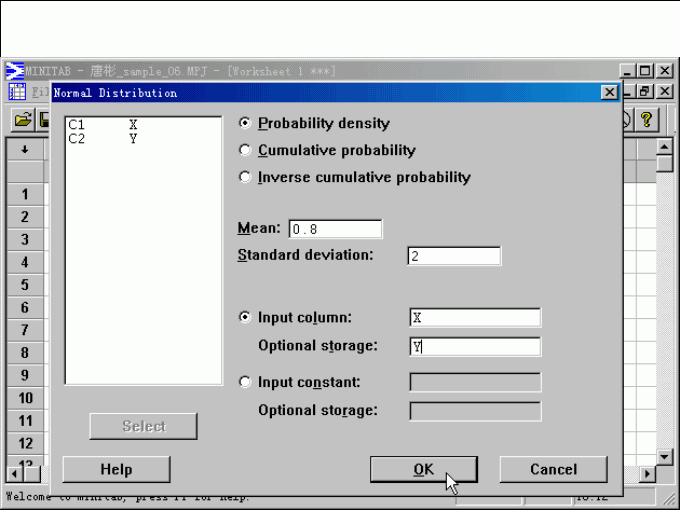Click the worksheet scroll up arrow

click(x=665, y=147)
